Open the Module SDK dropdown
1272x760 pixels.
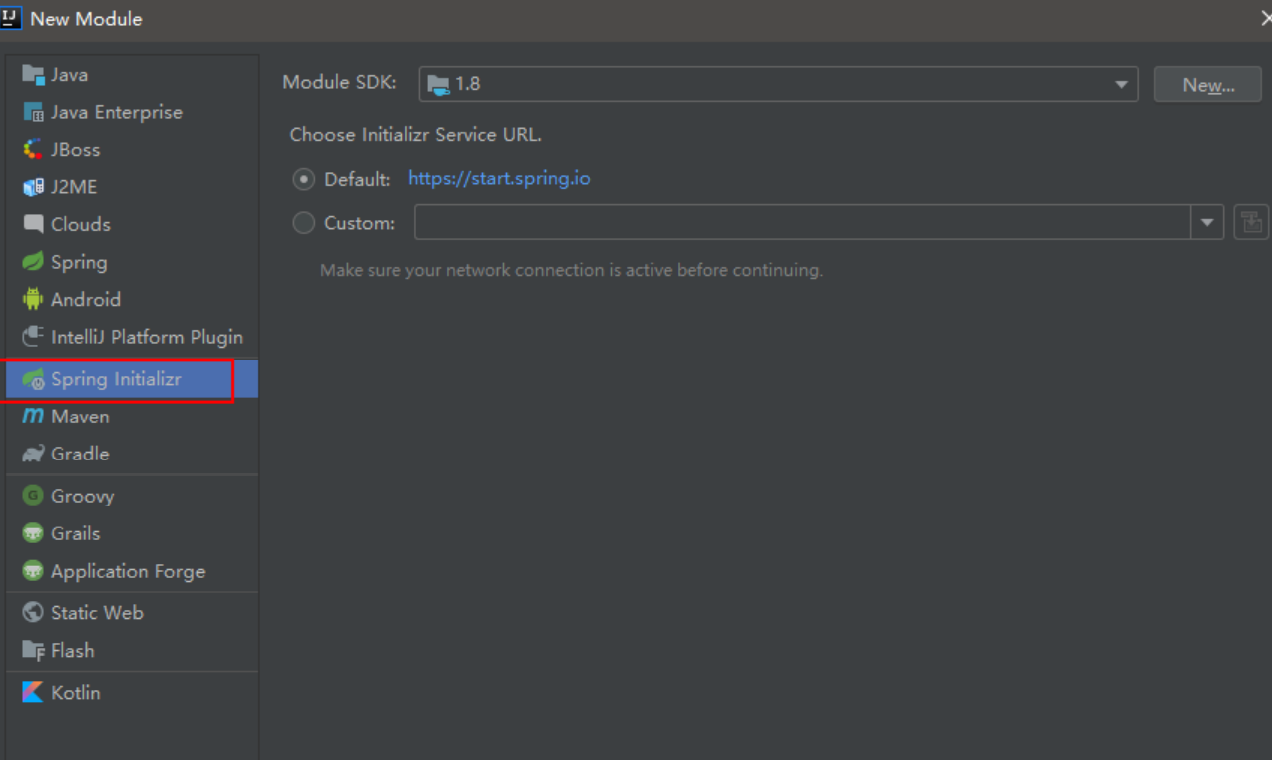(x=777, y=84)
